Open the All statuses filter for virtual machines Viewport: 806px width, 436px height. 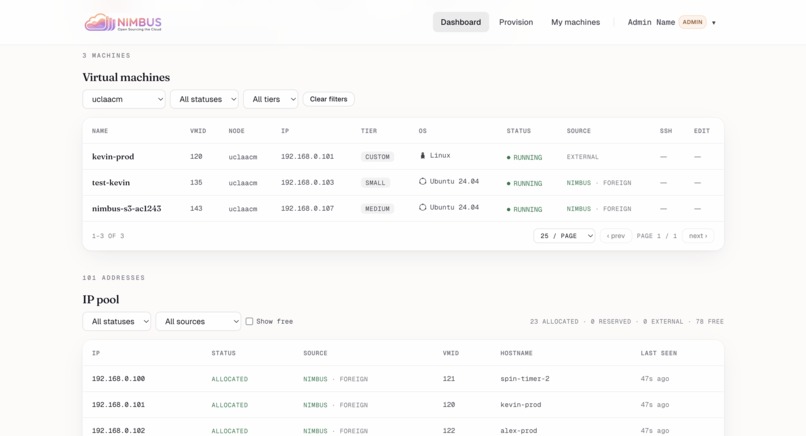tap(204, 99)
